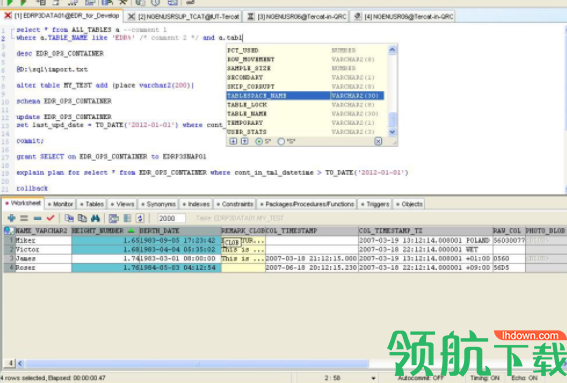The height and width of the screenshot is (383, 567).
Task: Select PCT_USED in autocomplete list
Action: (305, 50)
